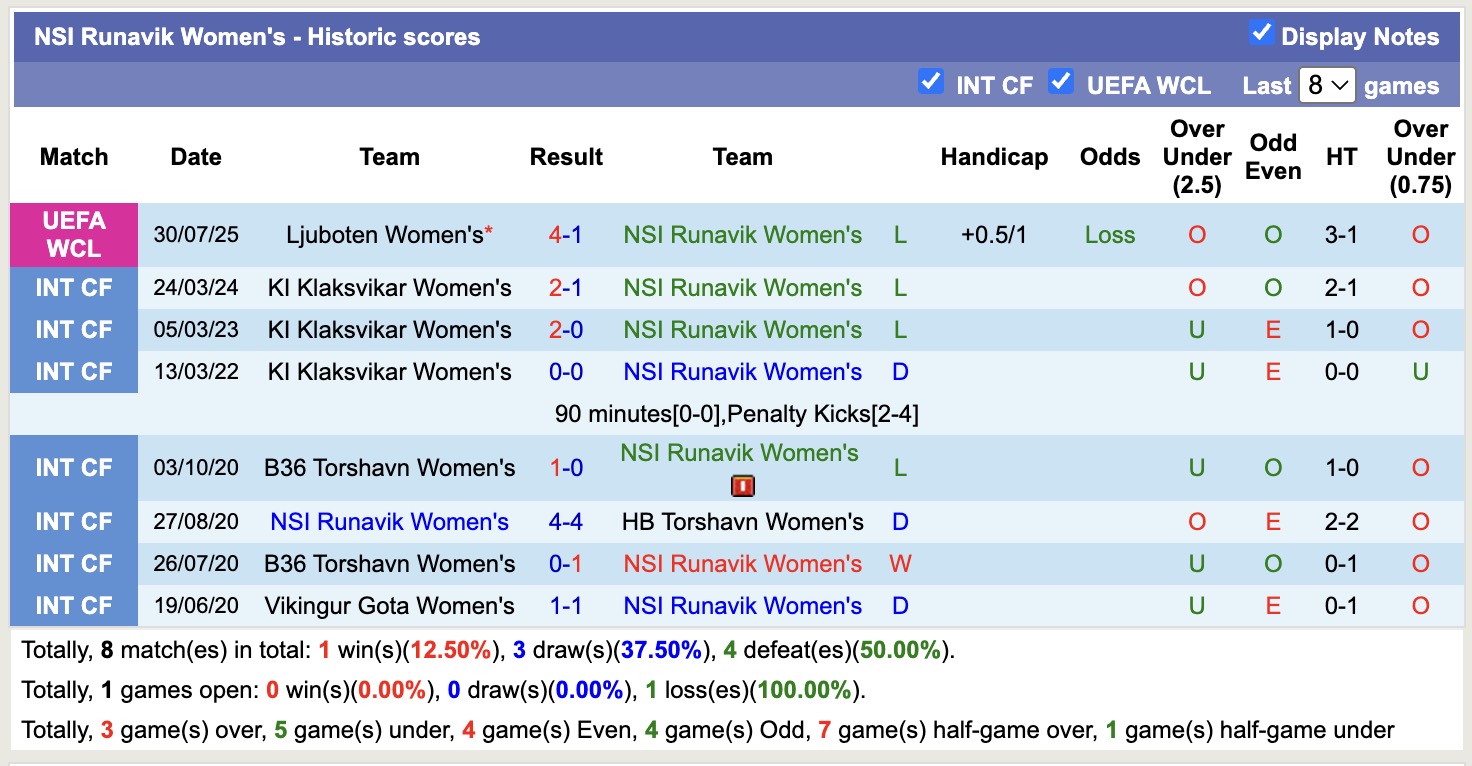Open the NSI Runavik Women's team link

click(742, 235)
